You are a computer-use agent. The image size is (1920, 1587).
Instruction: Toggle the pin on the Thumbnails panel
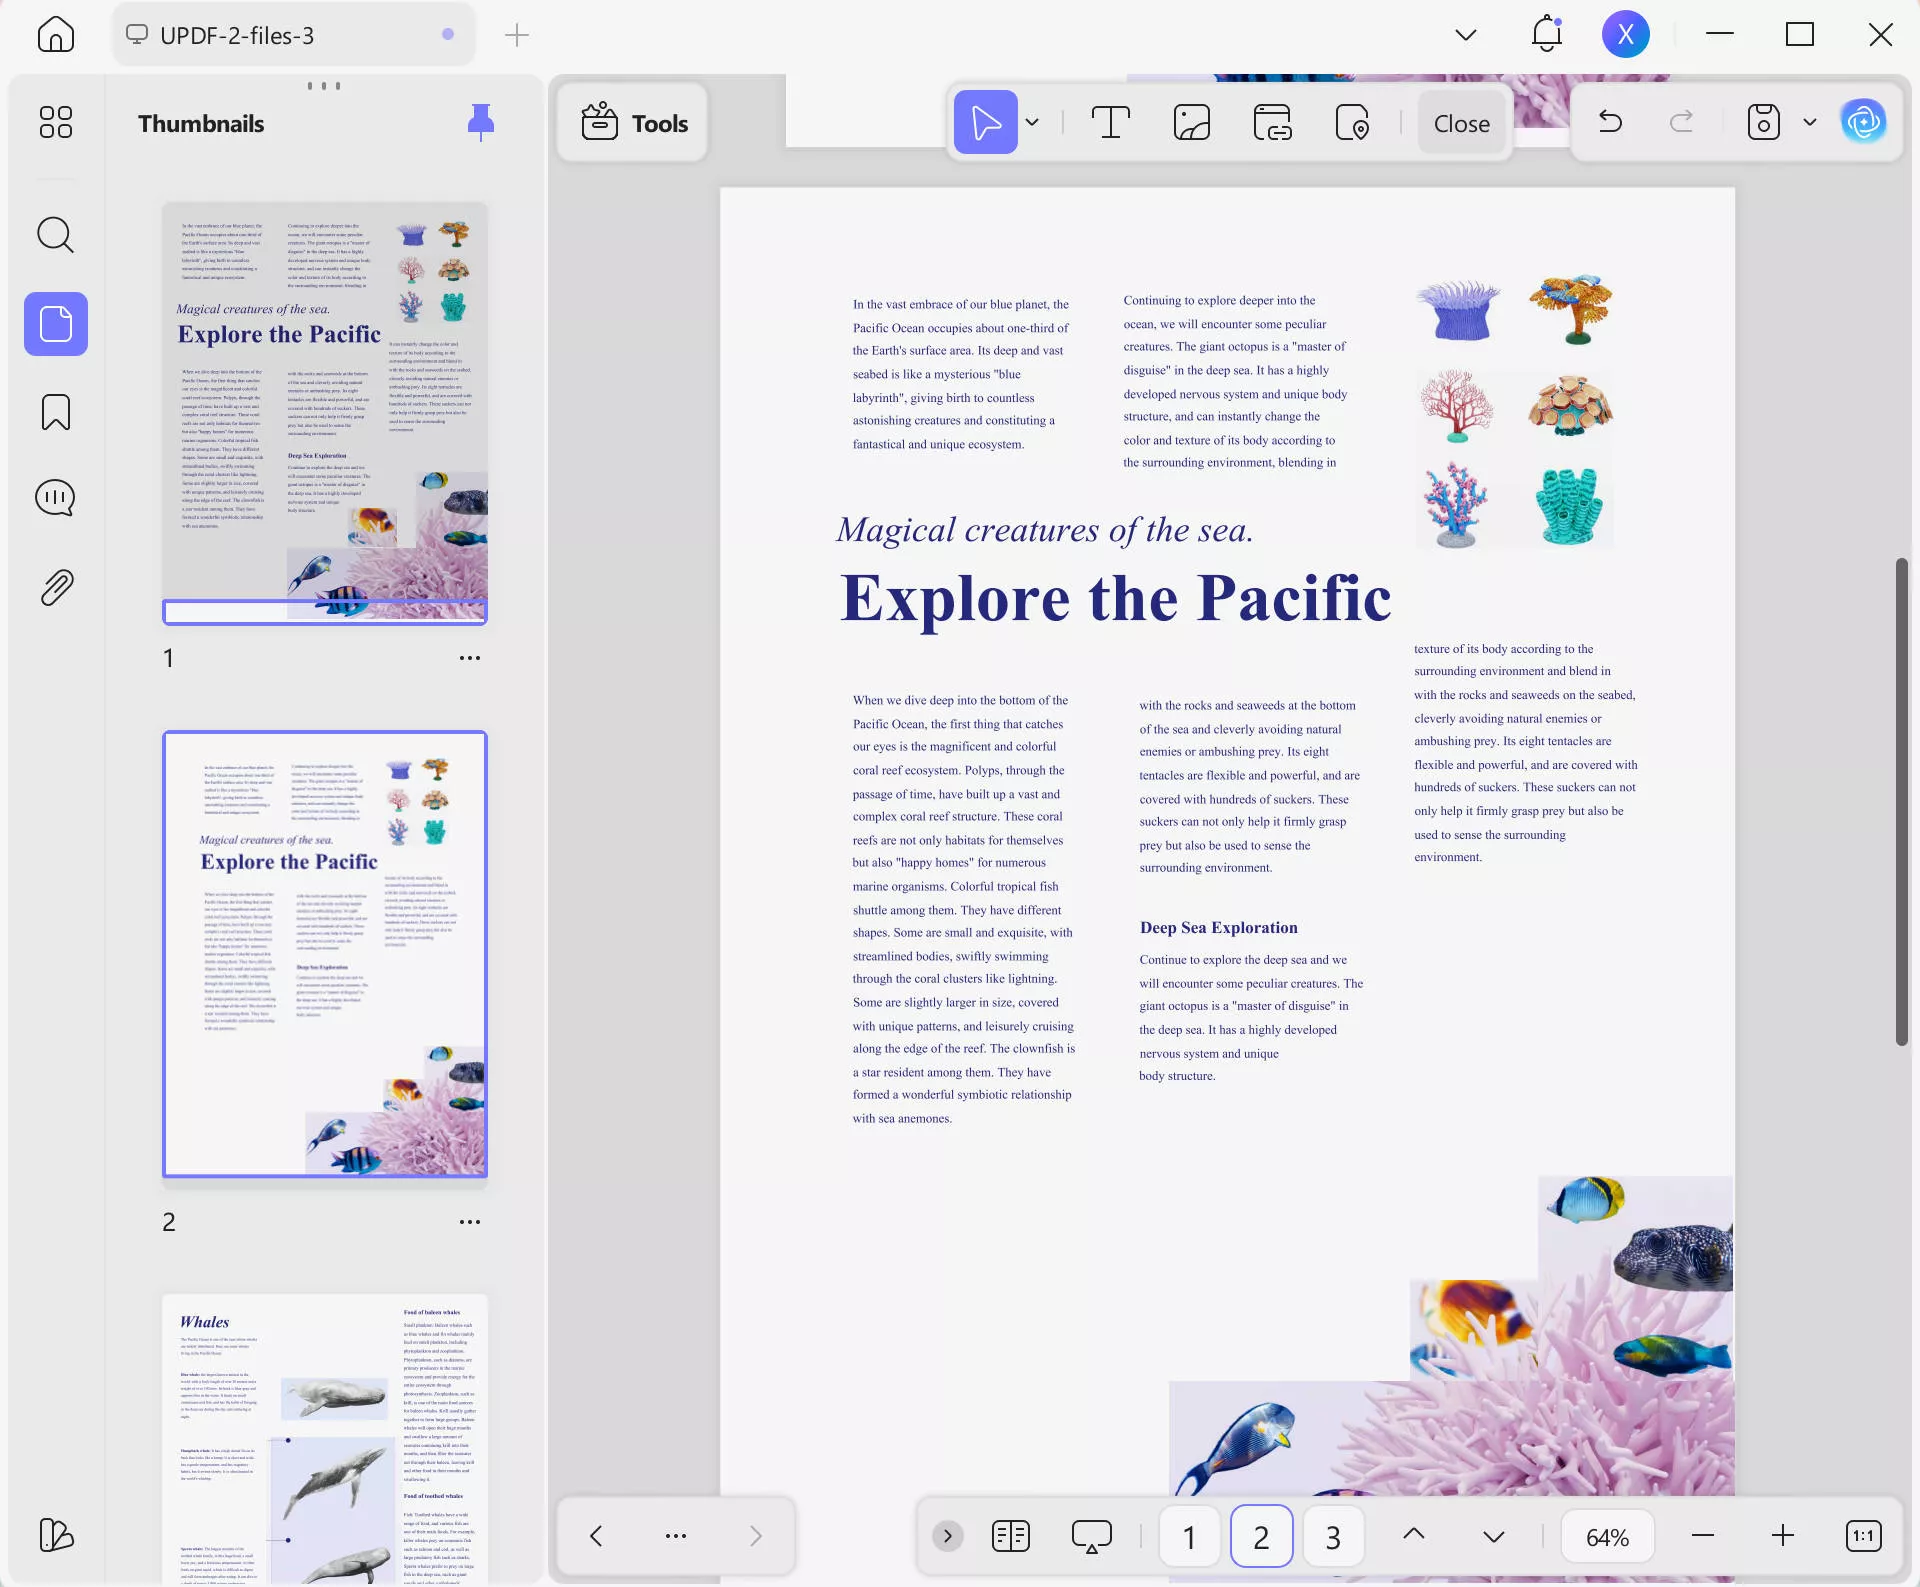pyautogui.click(x=480, y=122)
